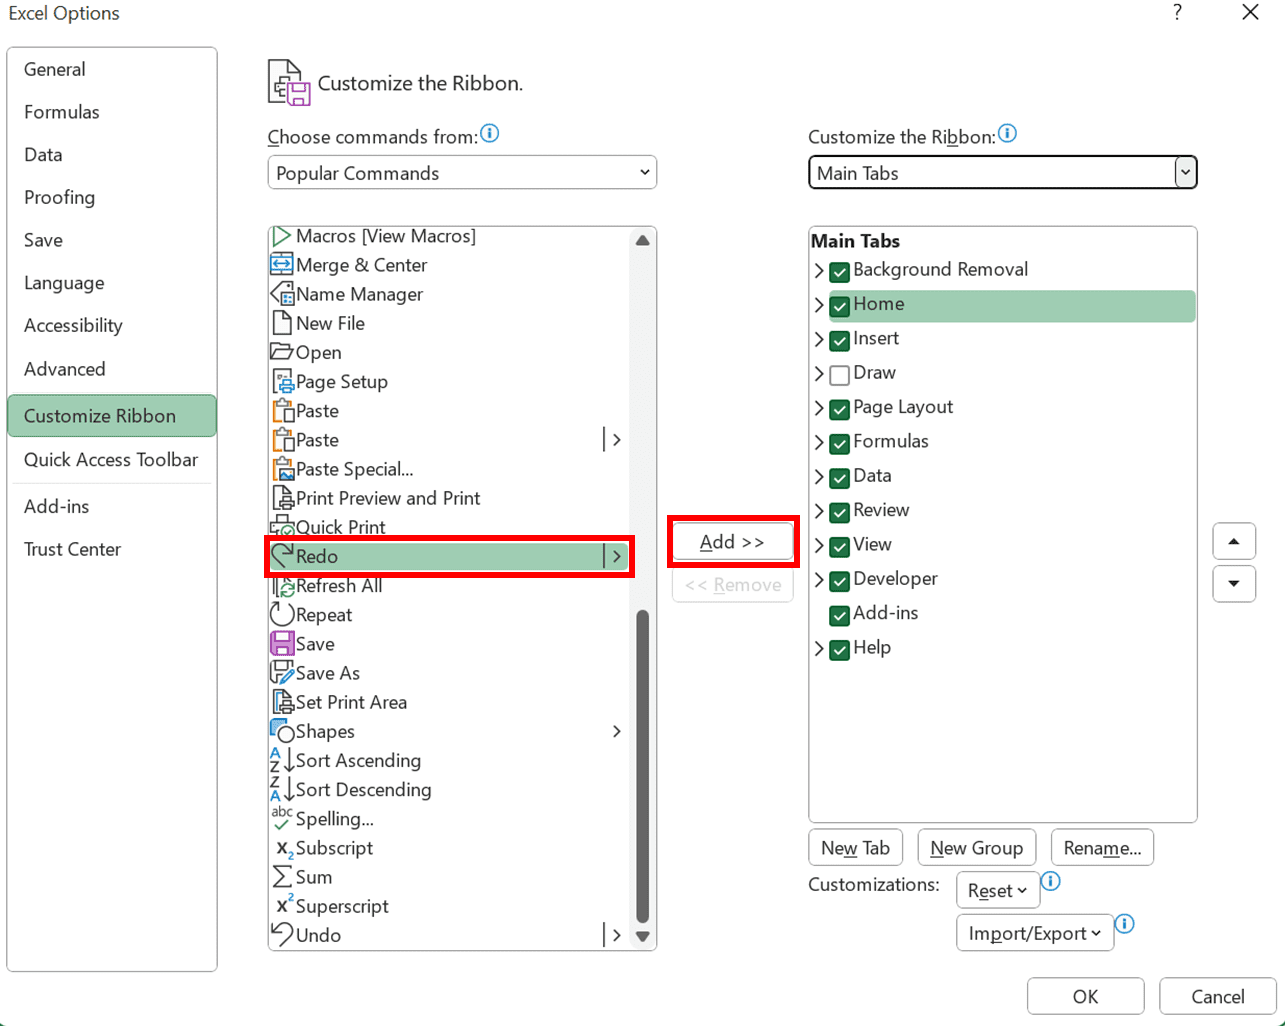
Task: Click info icon next to Reset button
Action: [x=1050, y=882]
